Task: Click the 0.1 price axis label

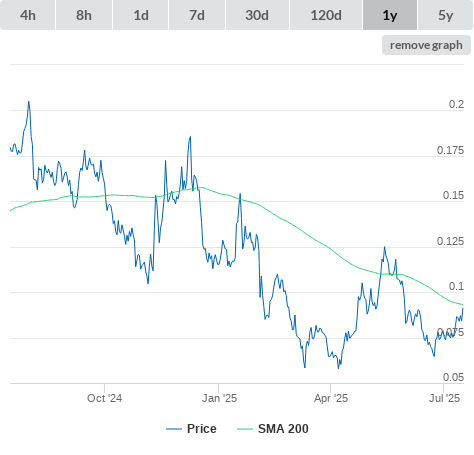Action: (x=456, y=286)
